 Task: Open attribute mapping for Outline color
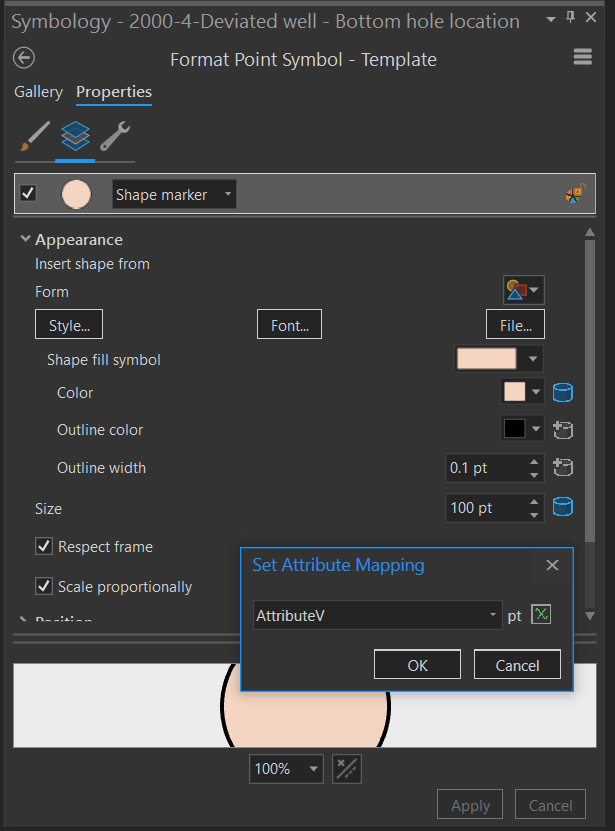[563, 430]
